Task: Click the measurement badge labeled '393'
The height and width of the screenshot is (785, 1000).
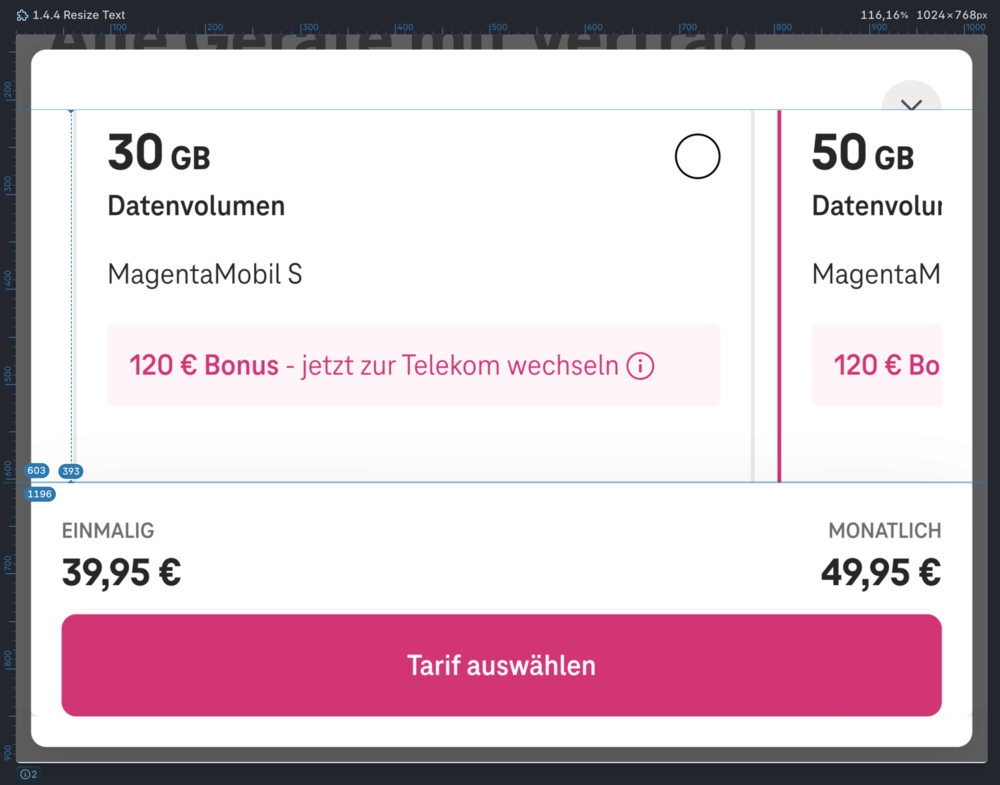Action: [x=70, y=470]
